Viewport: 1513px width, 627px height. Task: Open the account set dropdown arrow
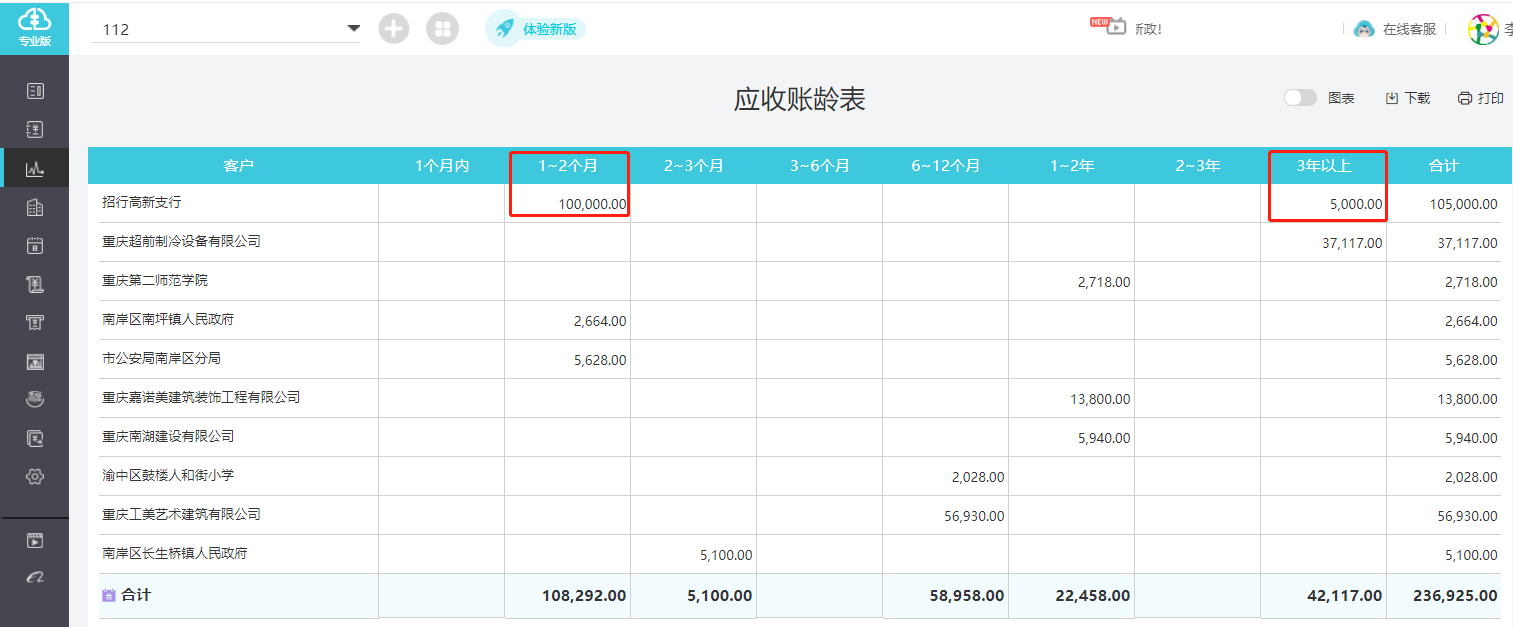tap(353, 28)
